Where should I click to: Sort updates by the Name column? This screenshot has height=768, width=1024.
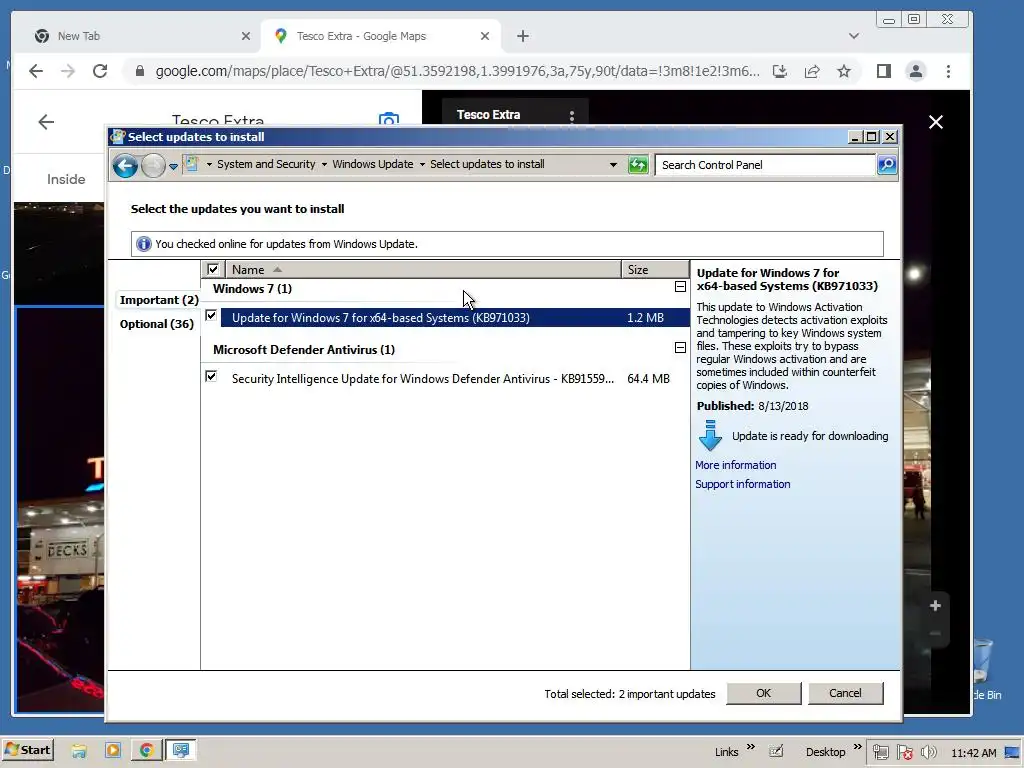point(423,269)
